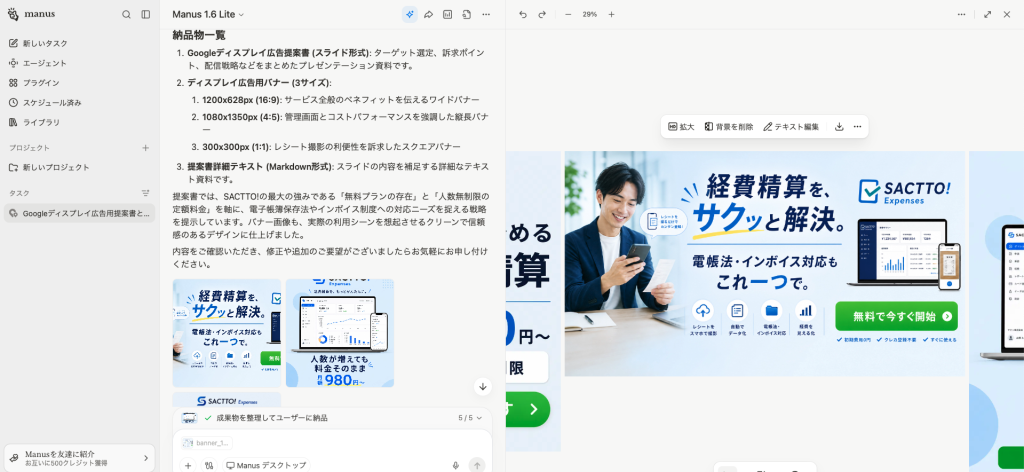
Task: Open task filter icon beside タスク
Action: point(146,193)
